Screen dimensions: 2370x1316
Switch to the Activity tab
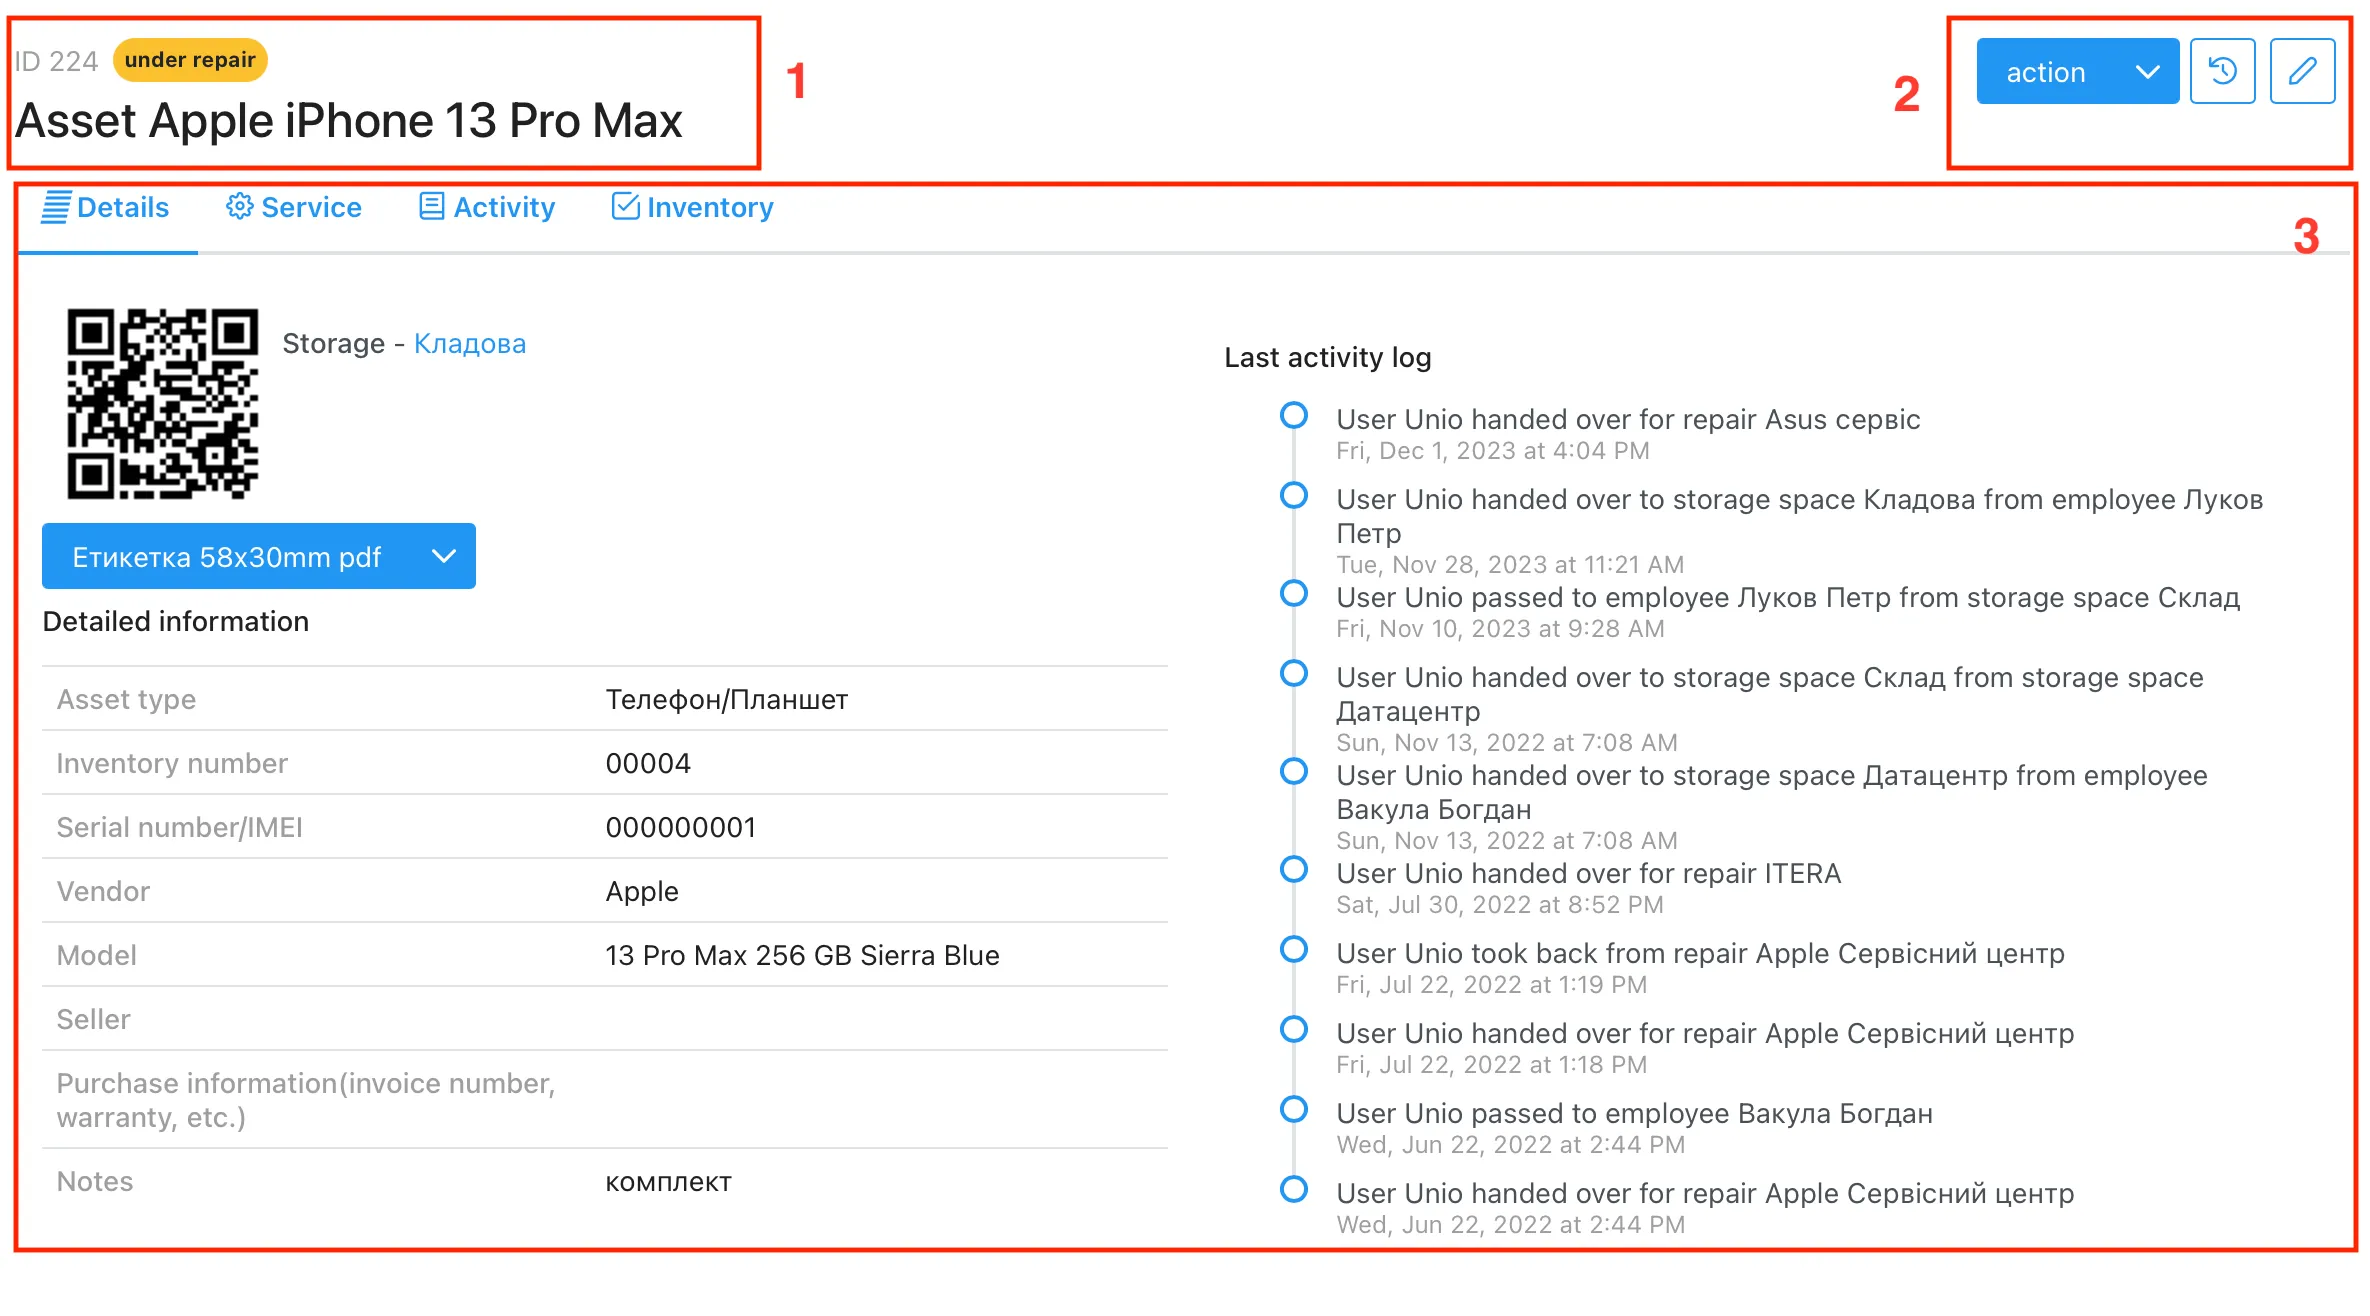coord(504,207)
